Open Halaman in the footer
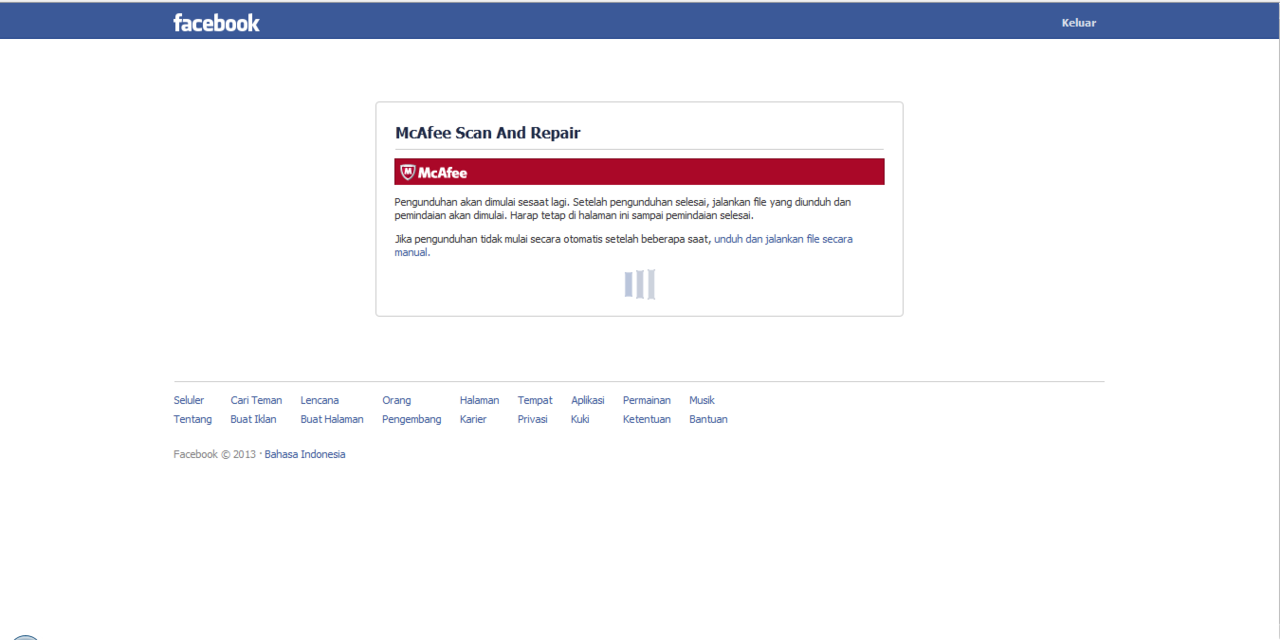1280x640 pixels. pyautogui.click(x=479, y=400)
